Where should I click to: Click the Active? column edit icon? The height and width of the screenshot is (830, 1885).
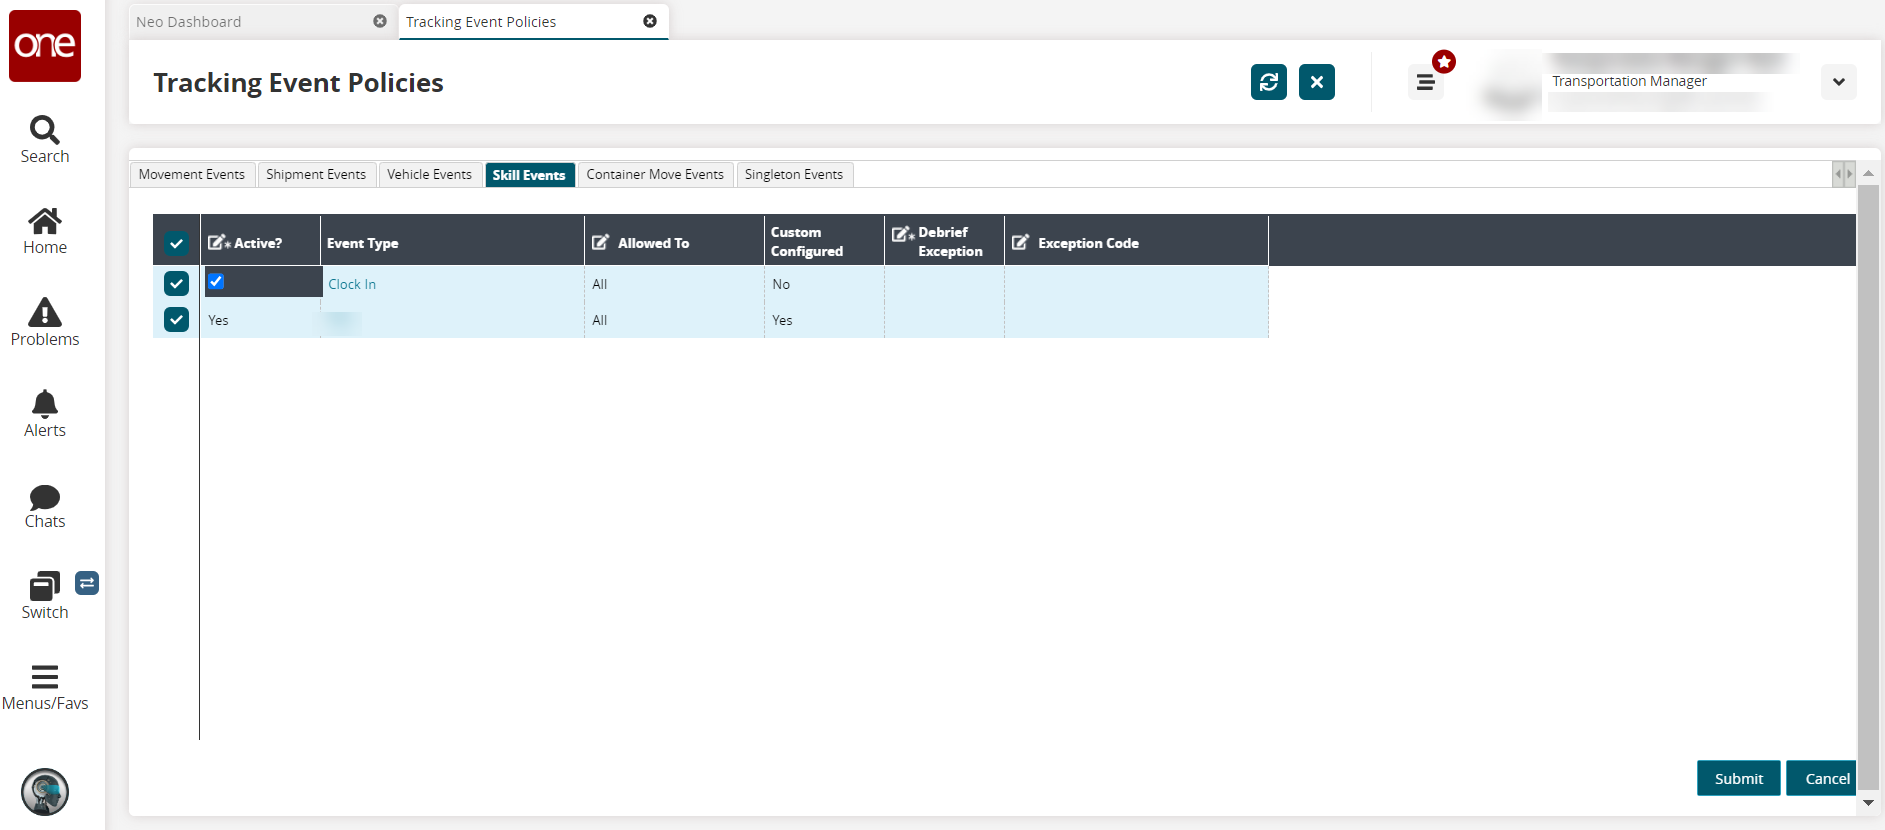219,242
